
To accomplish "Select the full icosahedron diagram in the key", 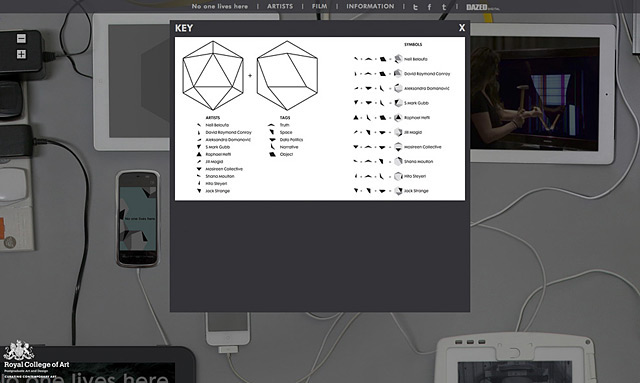I will (213, 76).
